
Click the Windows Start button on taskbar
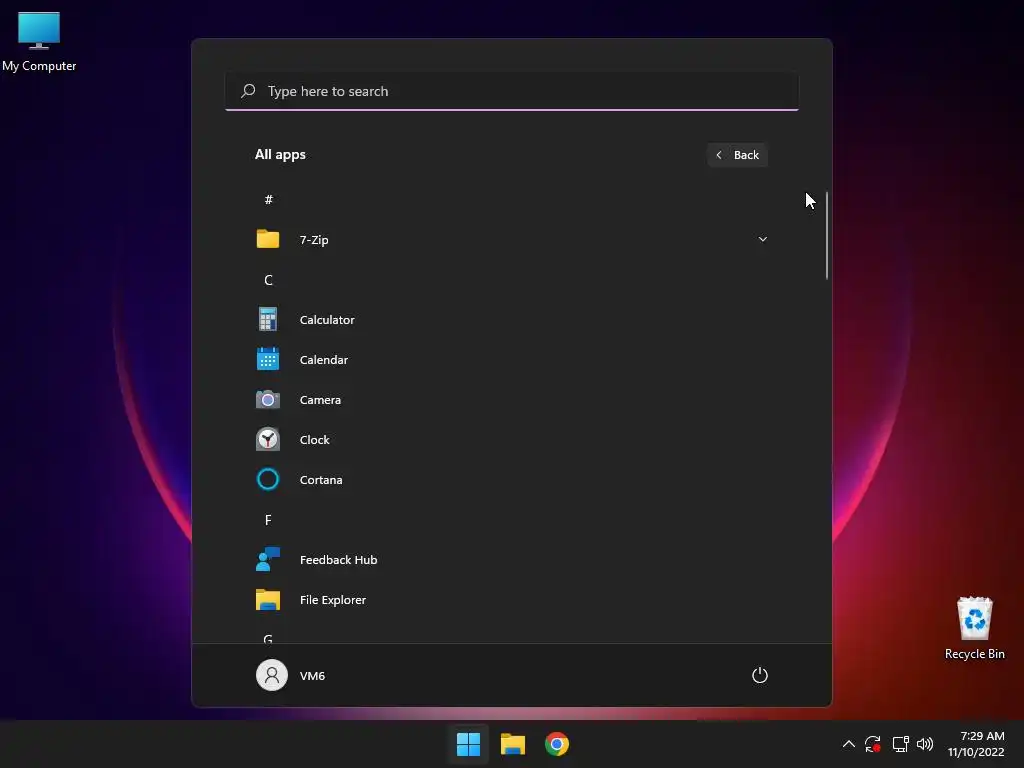pyautogui.click(x=468, y=744)
